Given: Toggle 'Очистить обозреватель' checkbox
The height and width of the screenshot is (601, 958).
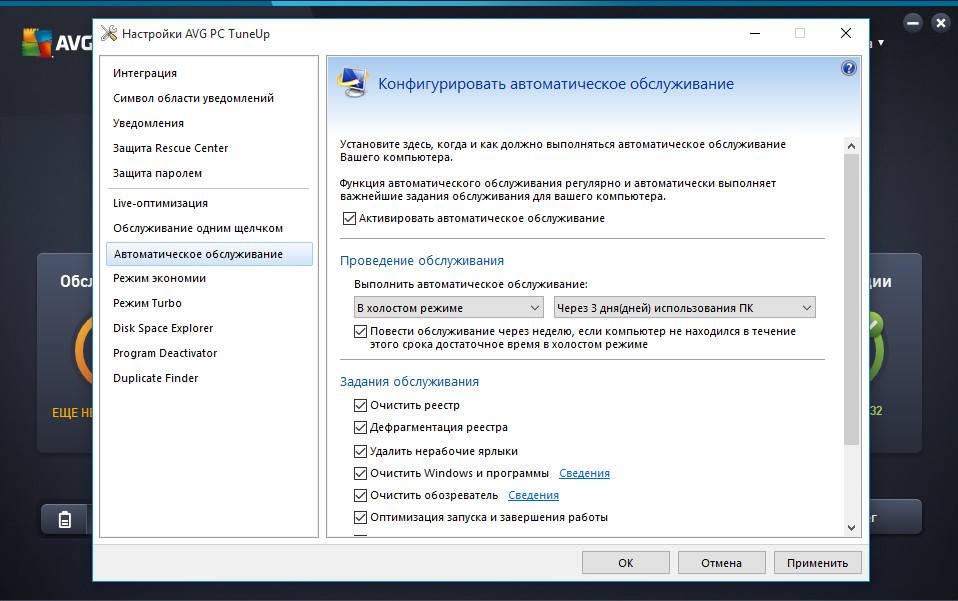Looking at the screenshot, I should coord(360,495).
